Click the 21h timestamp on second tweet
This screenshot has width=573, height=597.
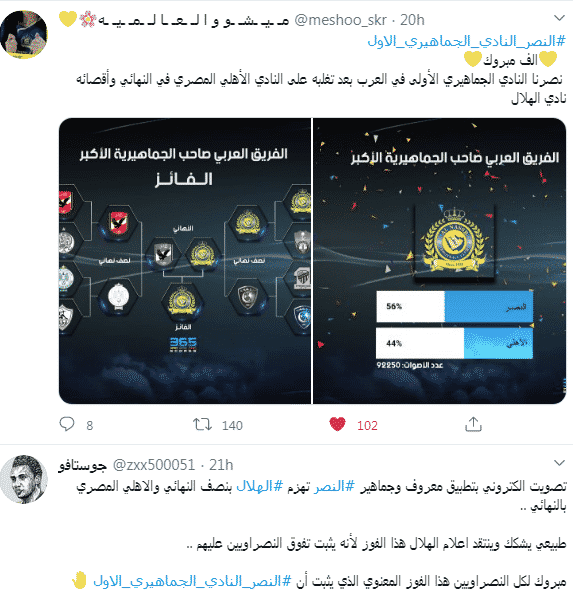point(221,465)
